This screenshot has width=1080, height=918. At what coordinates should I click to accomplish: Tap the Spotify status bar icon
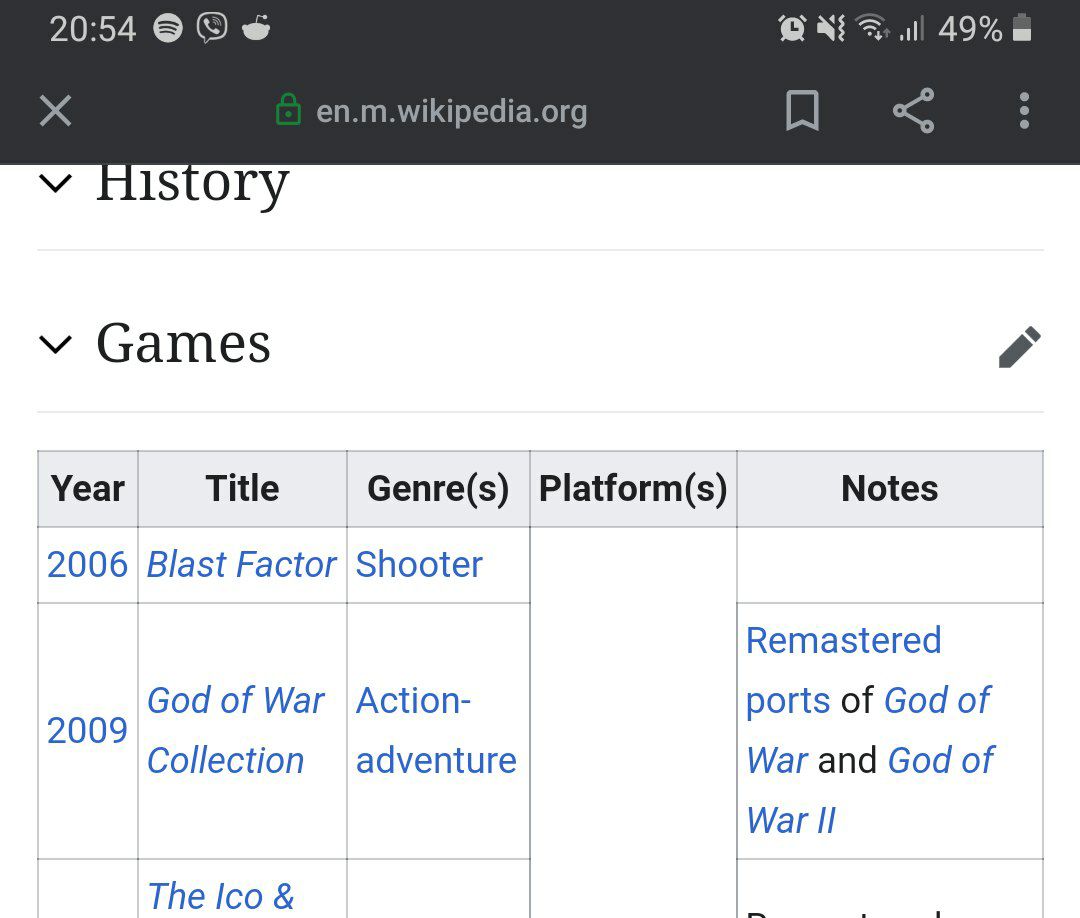coord(168,28)
